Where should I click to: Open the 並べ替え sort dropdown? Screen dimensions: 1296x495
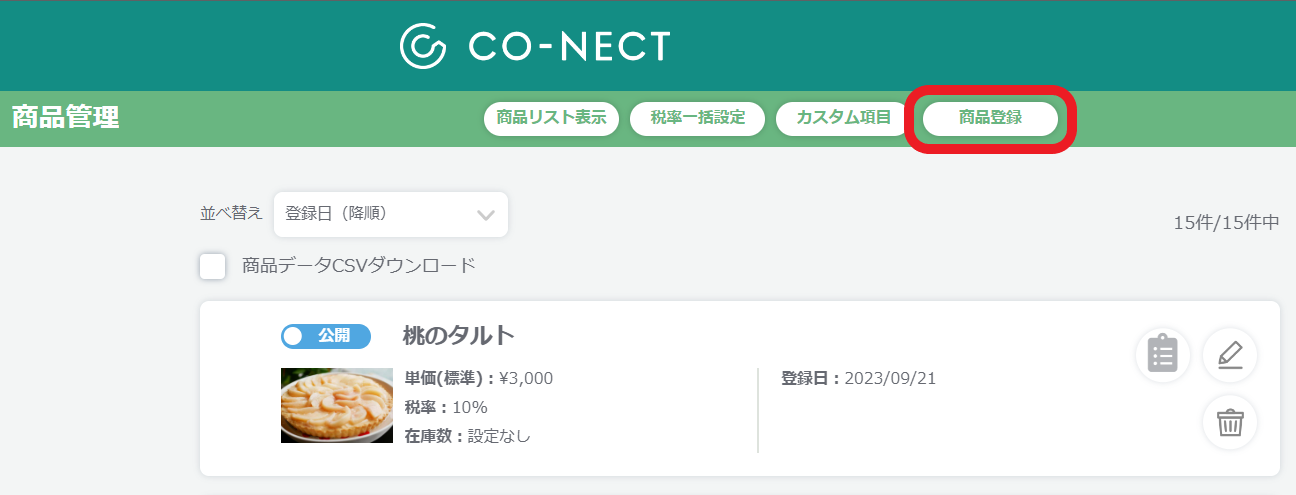coord(391,214)
